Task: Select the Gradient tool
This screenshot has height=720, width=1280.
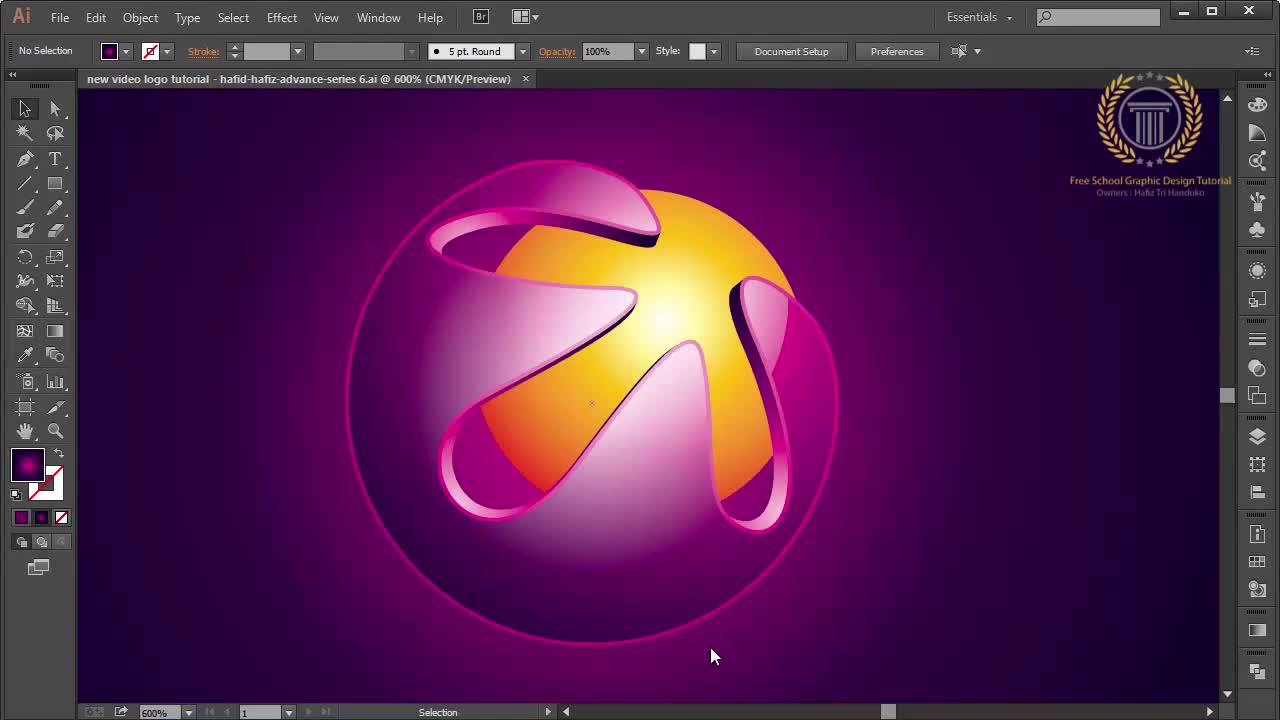Action: coord(55,331)
